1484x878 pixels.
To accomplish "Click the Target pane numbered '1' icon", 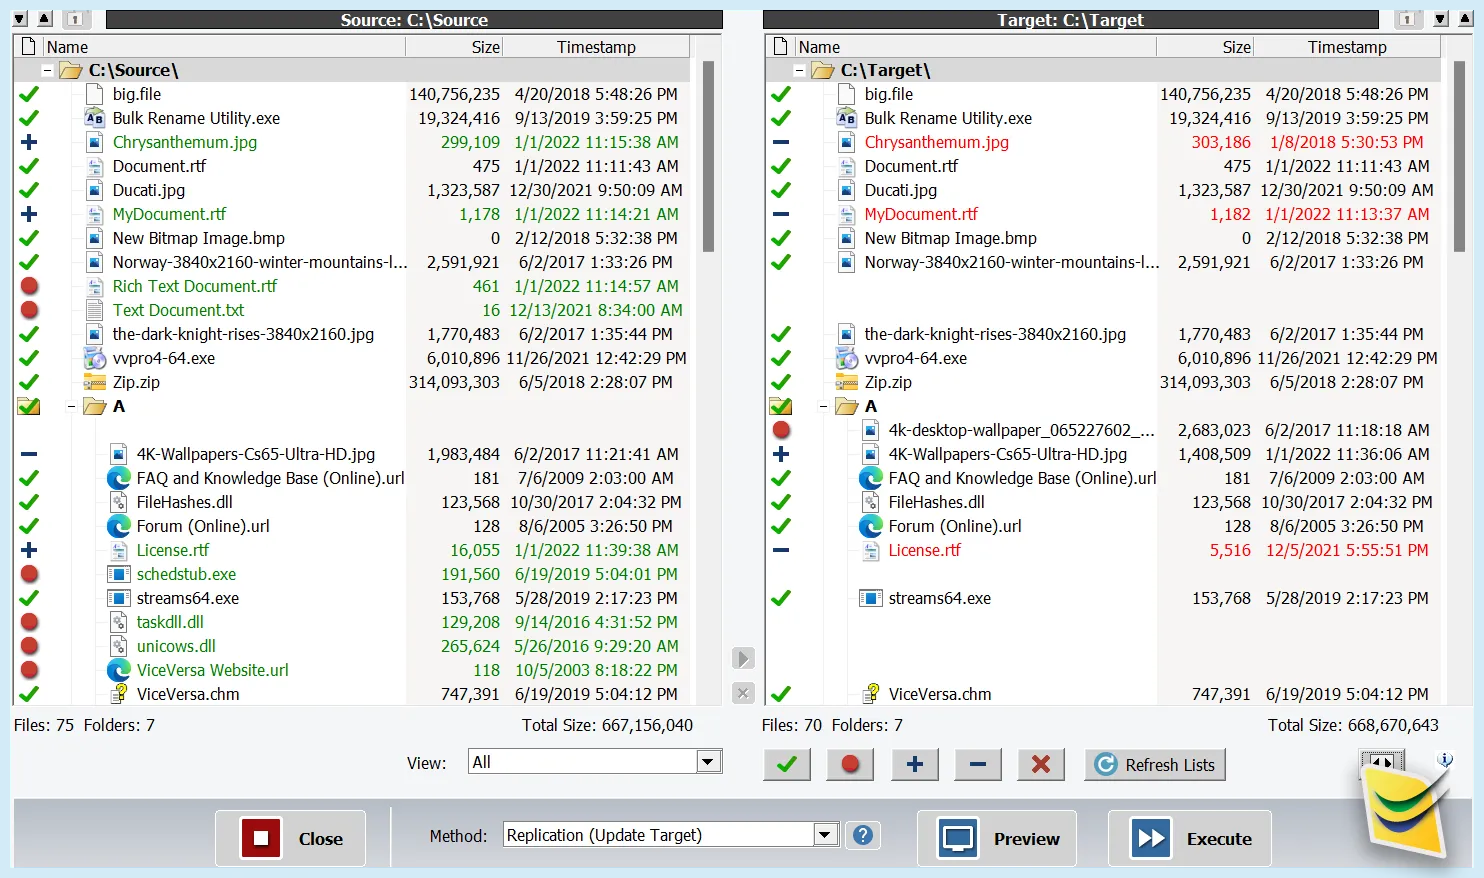I will (x=1408, y=19).
